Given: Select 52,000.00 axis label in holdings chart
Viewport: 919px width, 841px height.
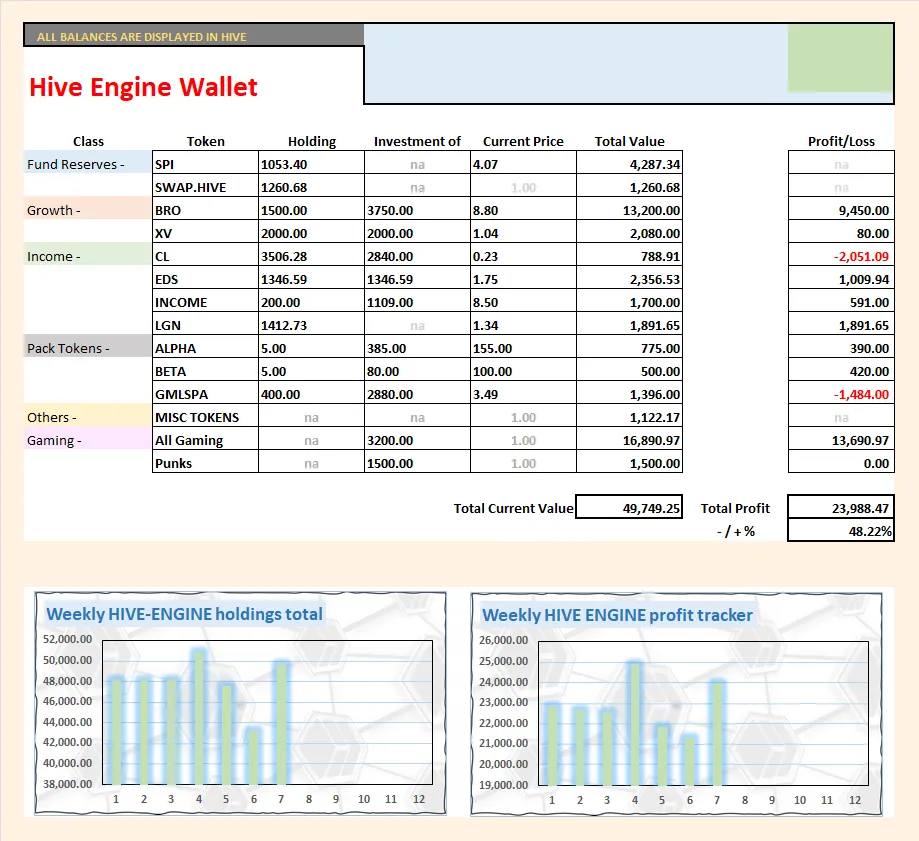Looking at the screenshot, I should 67,639.
